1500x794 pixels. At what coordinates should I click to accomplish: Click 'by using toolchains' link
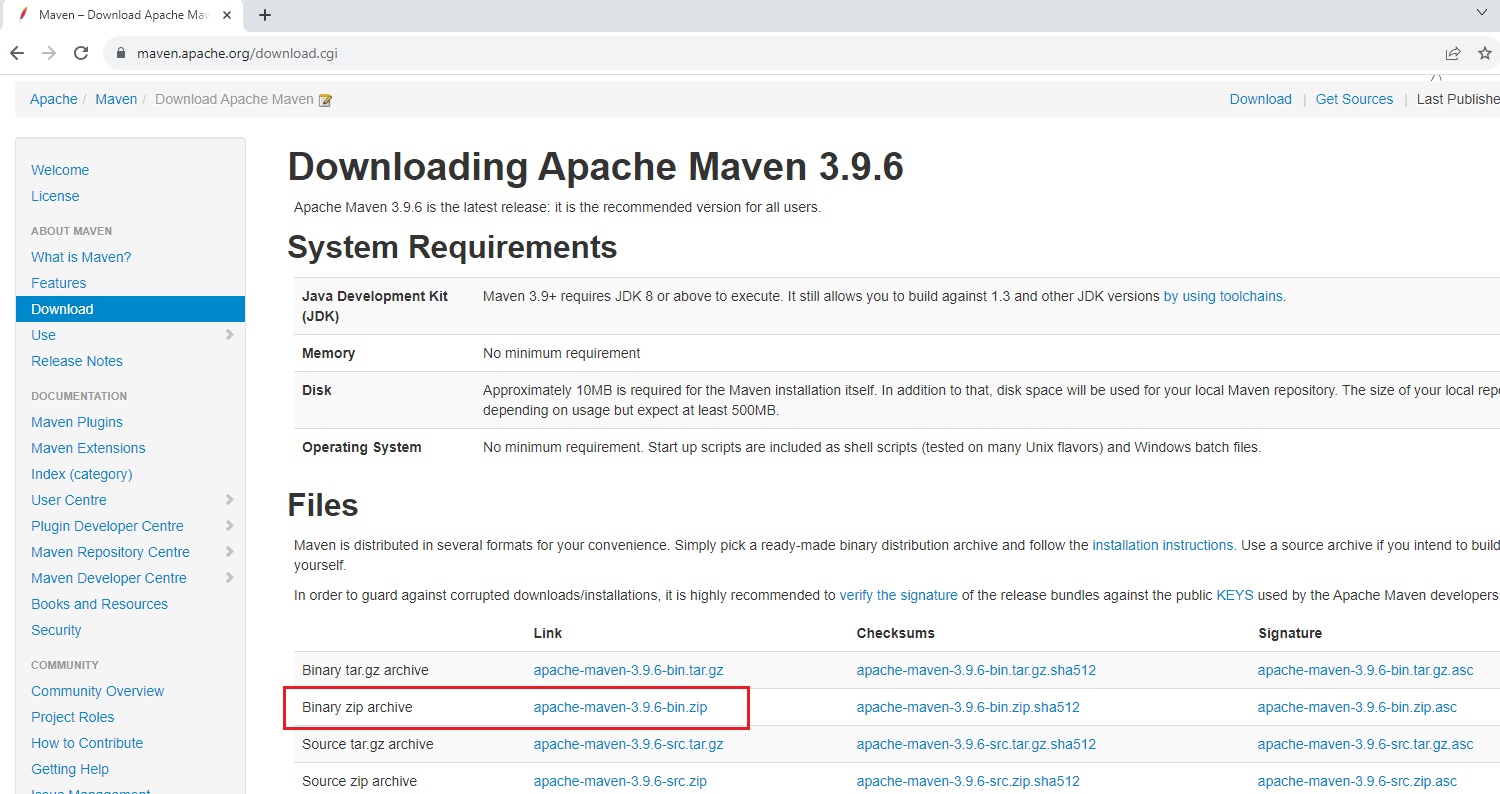pos(1222,296)
